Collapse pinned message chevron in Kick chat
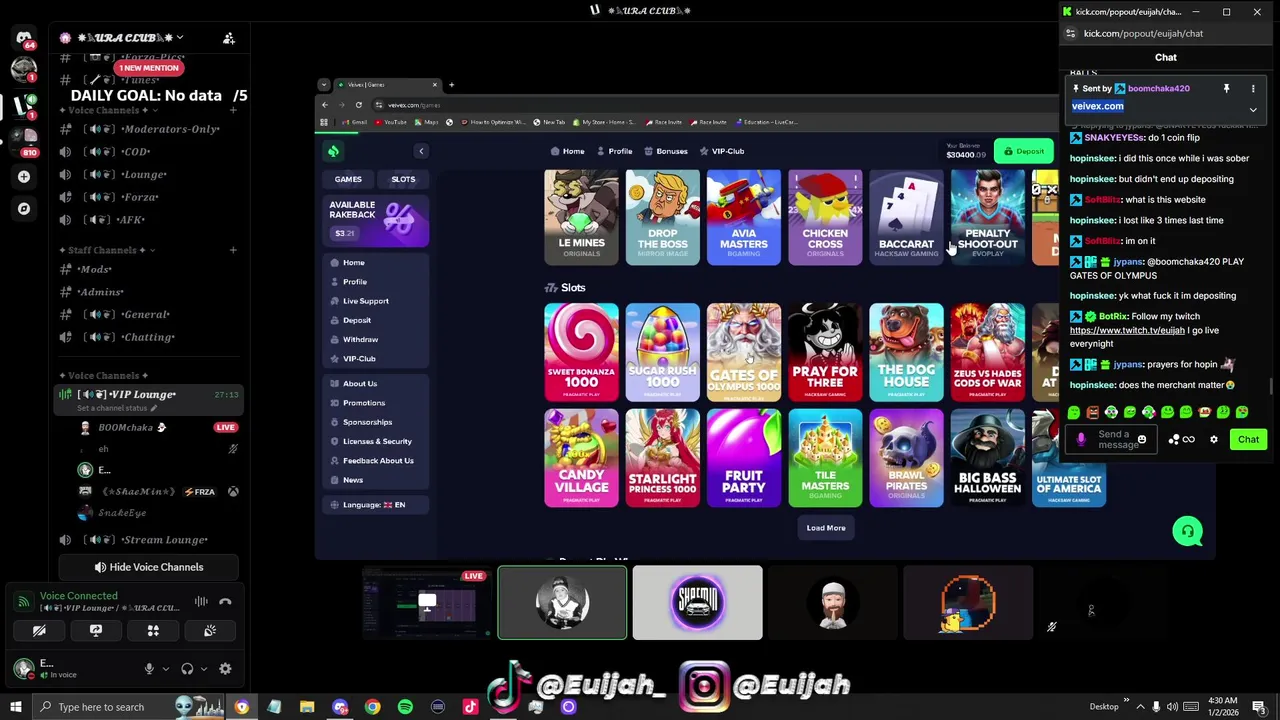Viewport: 1280px width, 720px height. [x=1253, y=110]
